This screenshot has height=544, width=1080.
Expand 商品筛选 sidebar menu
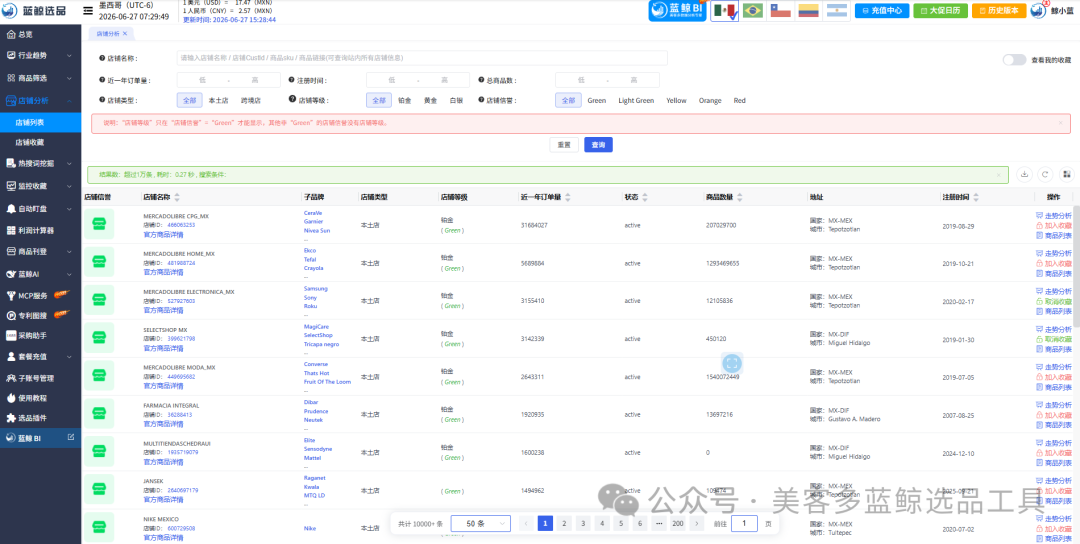tap(40, 78)
